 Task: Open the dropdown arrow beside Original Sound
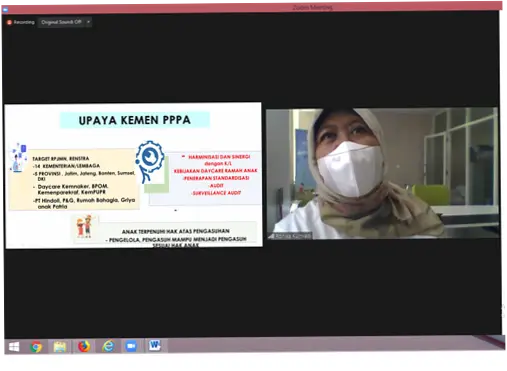coord(88,22)
